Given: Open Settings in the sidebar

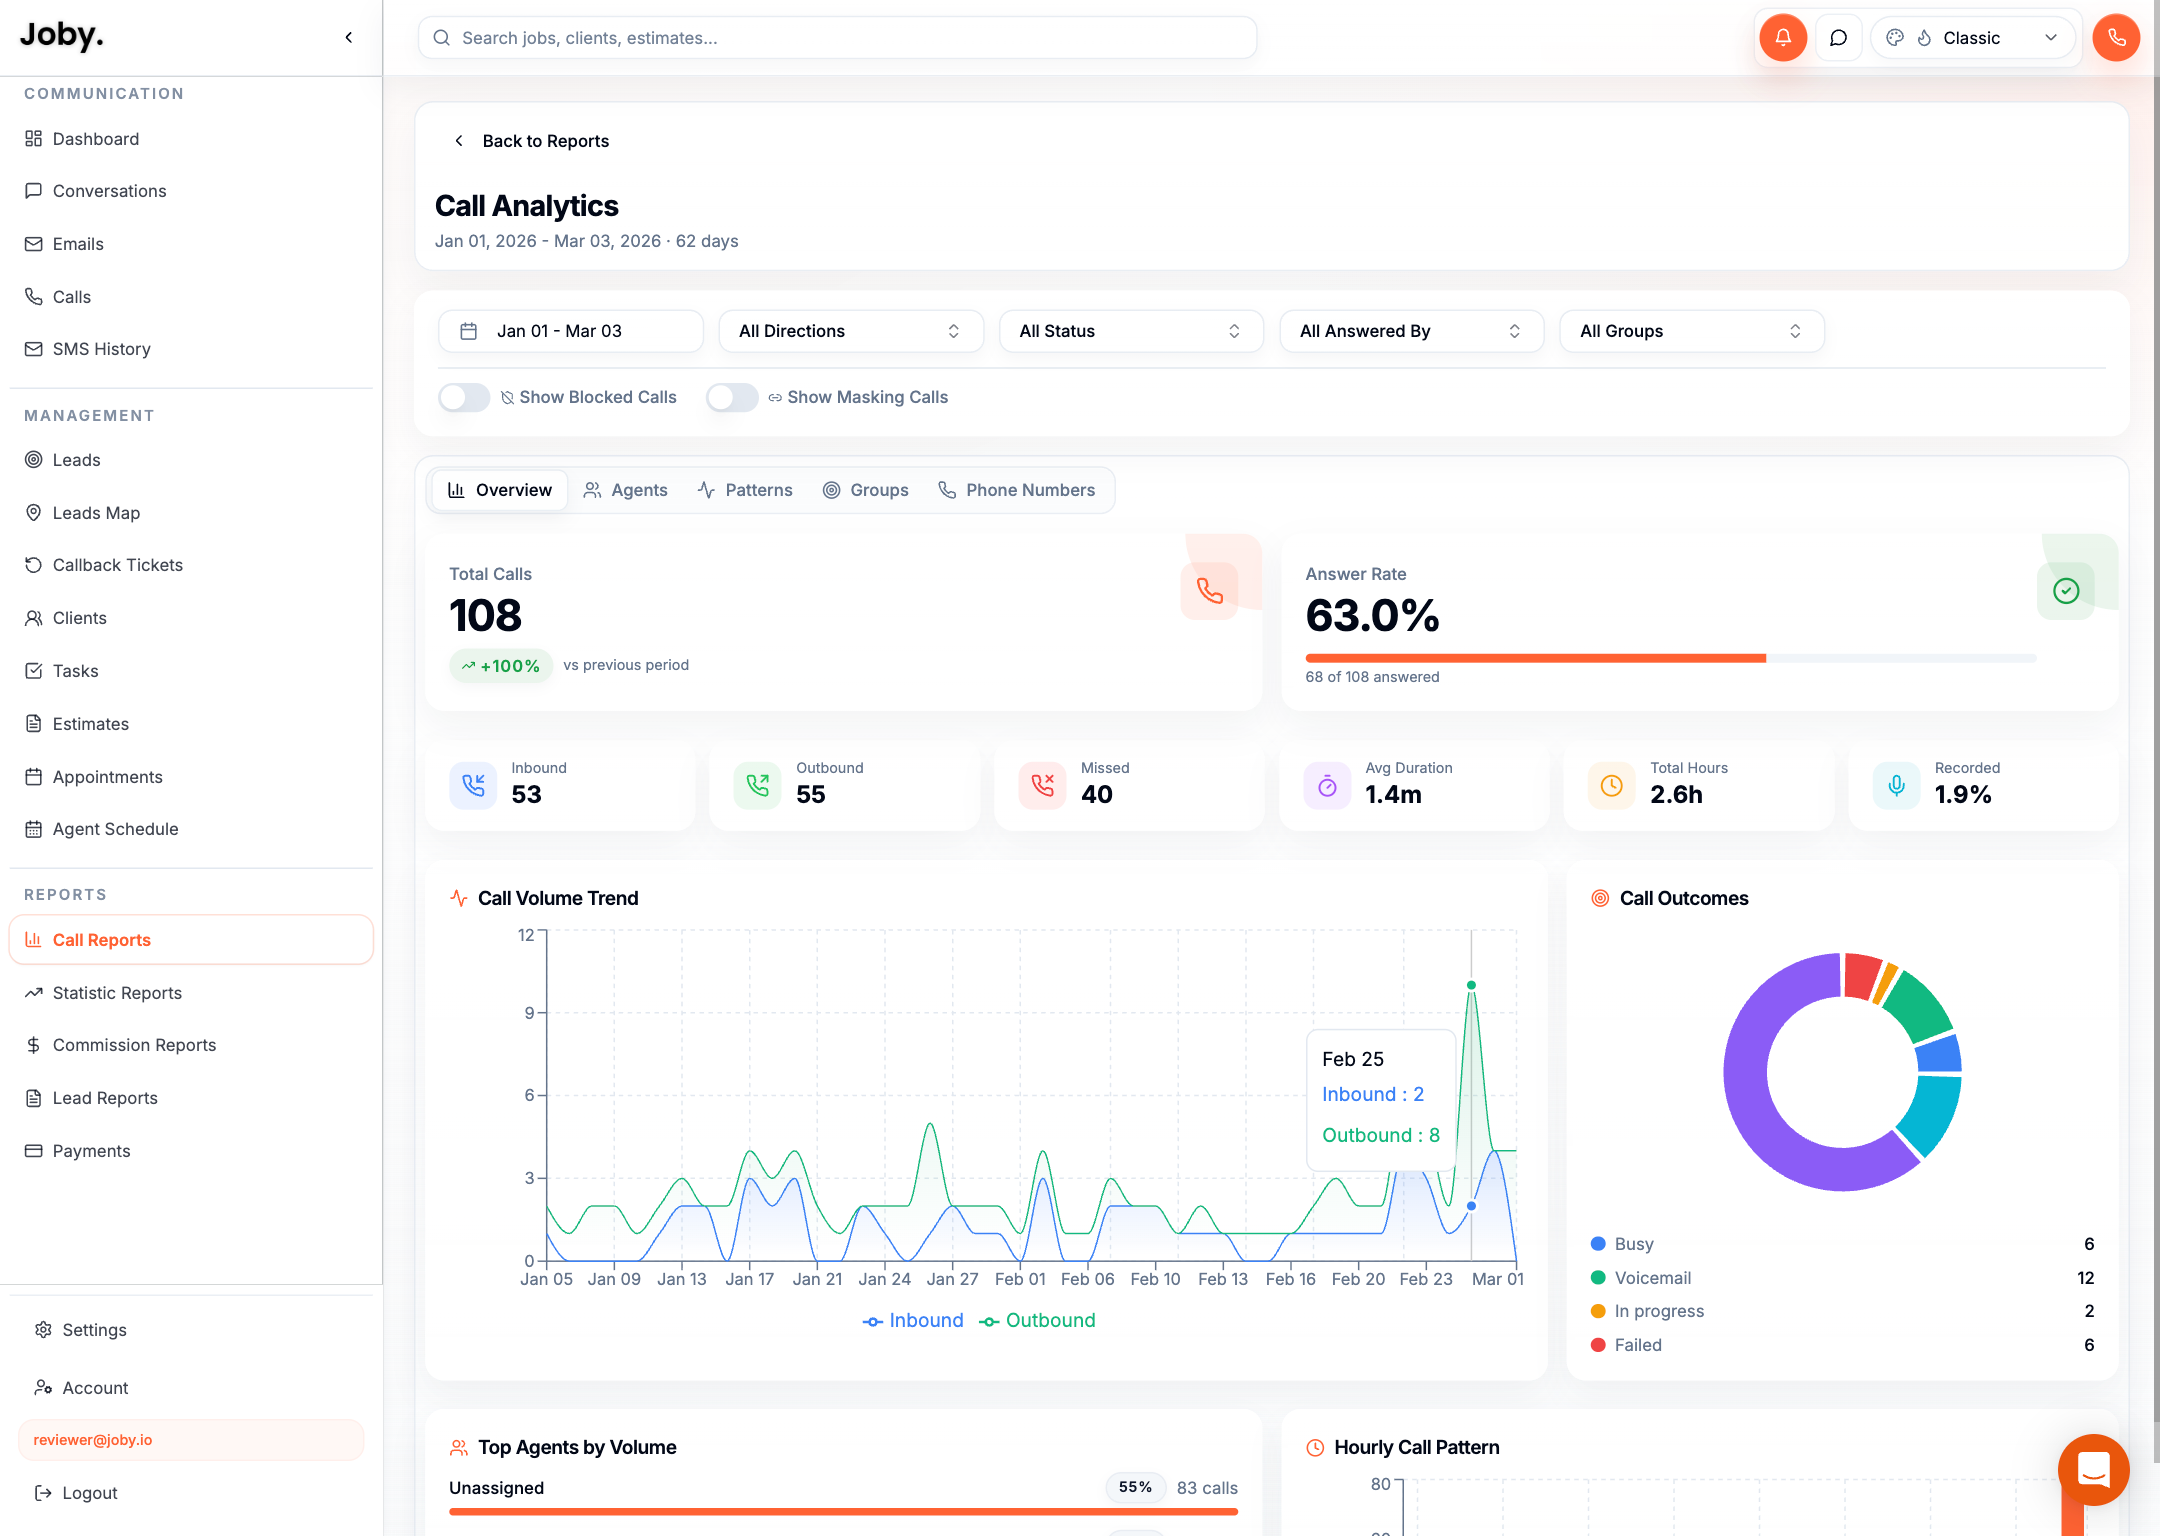Looking at the screenshot, I should pos(190,1330).
